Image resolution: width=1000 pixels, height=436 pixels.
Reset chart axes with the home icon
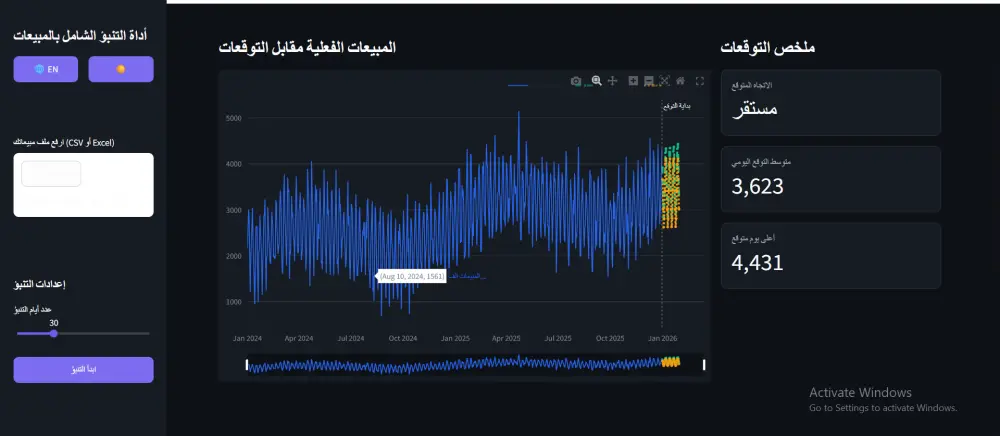680,81
